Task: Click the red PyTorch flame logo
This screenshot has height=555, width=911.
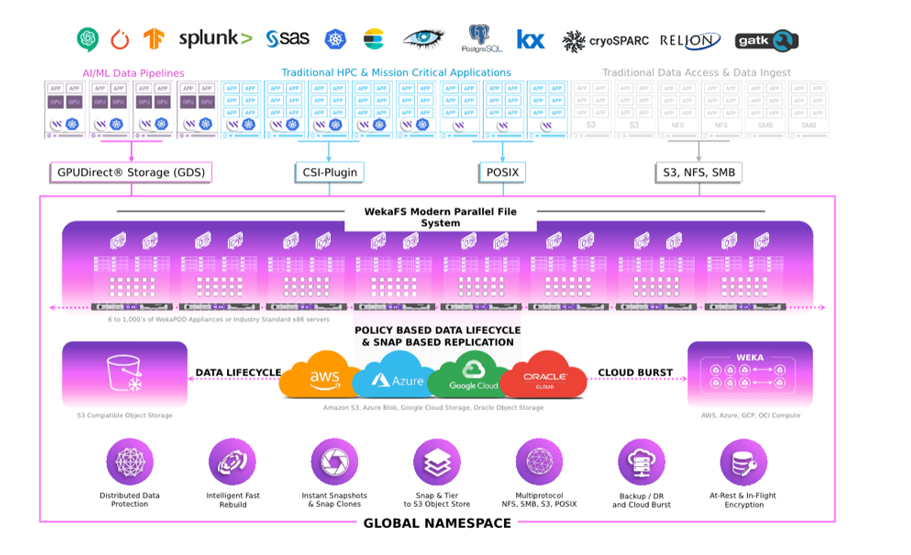Action: [x=120, y=39]
